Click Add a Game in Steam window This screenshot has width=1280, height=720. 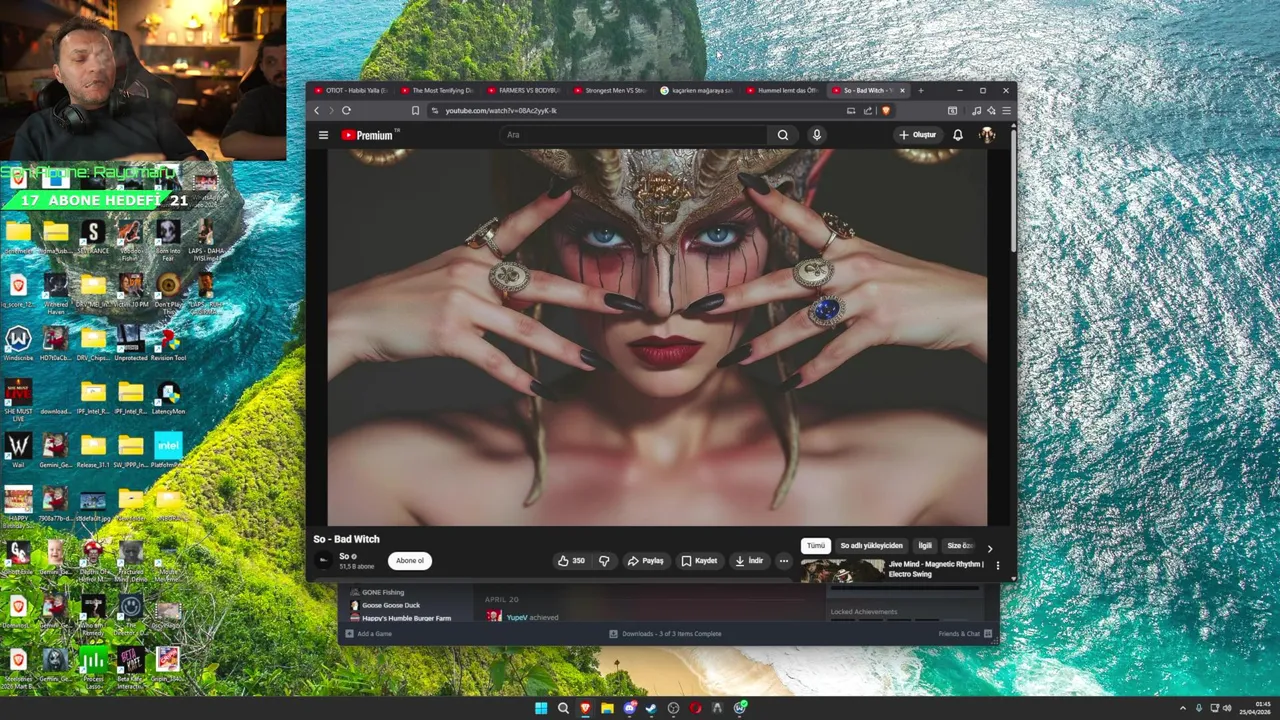click(369, 634)
